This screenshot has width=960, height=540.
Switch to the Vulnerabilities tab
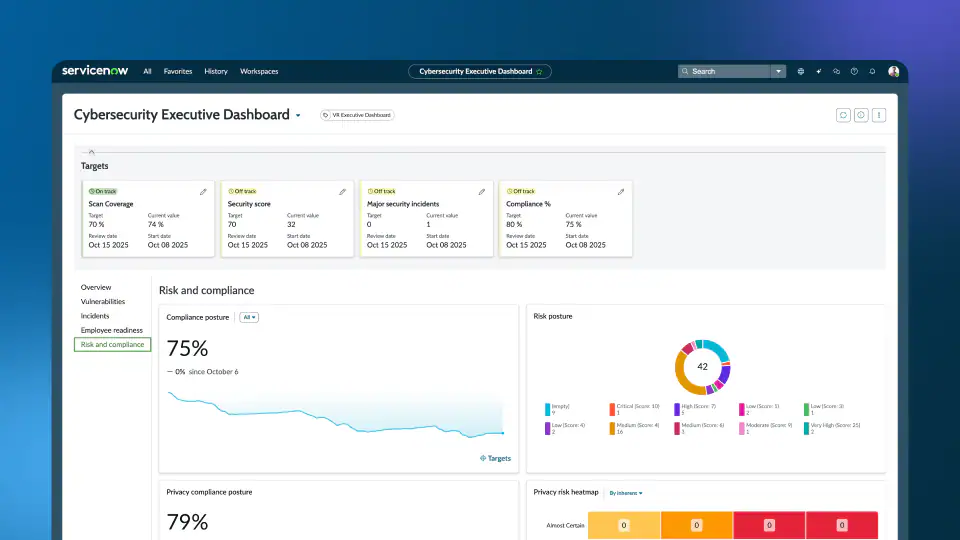pyautogui.click(x=103, y=301)
